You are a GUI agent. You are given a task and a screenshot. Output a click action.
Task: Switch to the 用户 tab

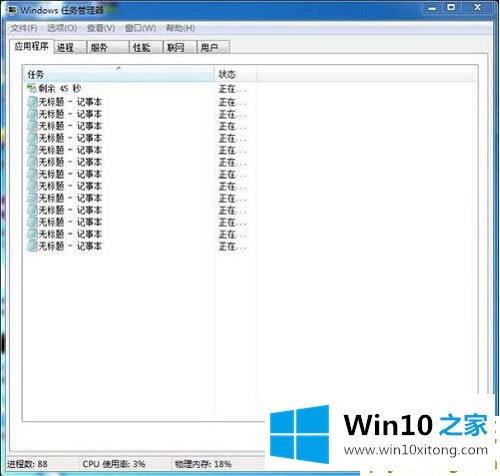click(x=213, y=48)
